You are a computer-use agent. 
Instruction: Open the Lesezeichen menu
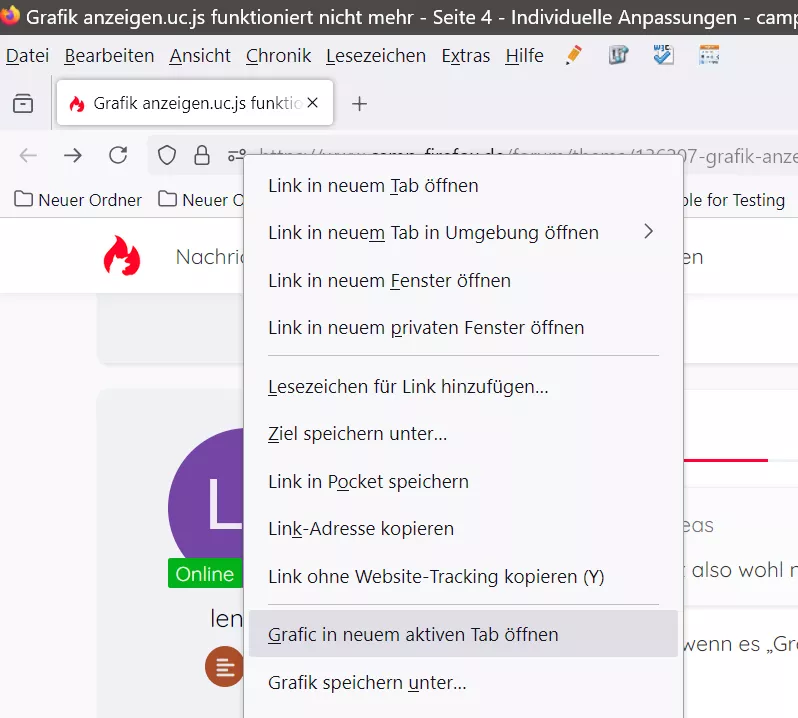pos(376,55)
